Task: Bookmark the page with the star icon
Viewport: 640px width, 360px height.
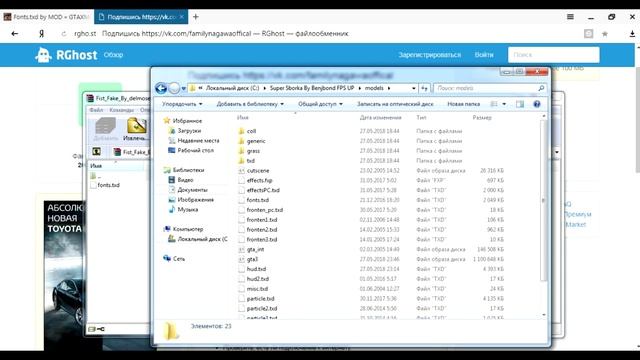Action: (605, 34)
